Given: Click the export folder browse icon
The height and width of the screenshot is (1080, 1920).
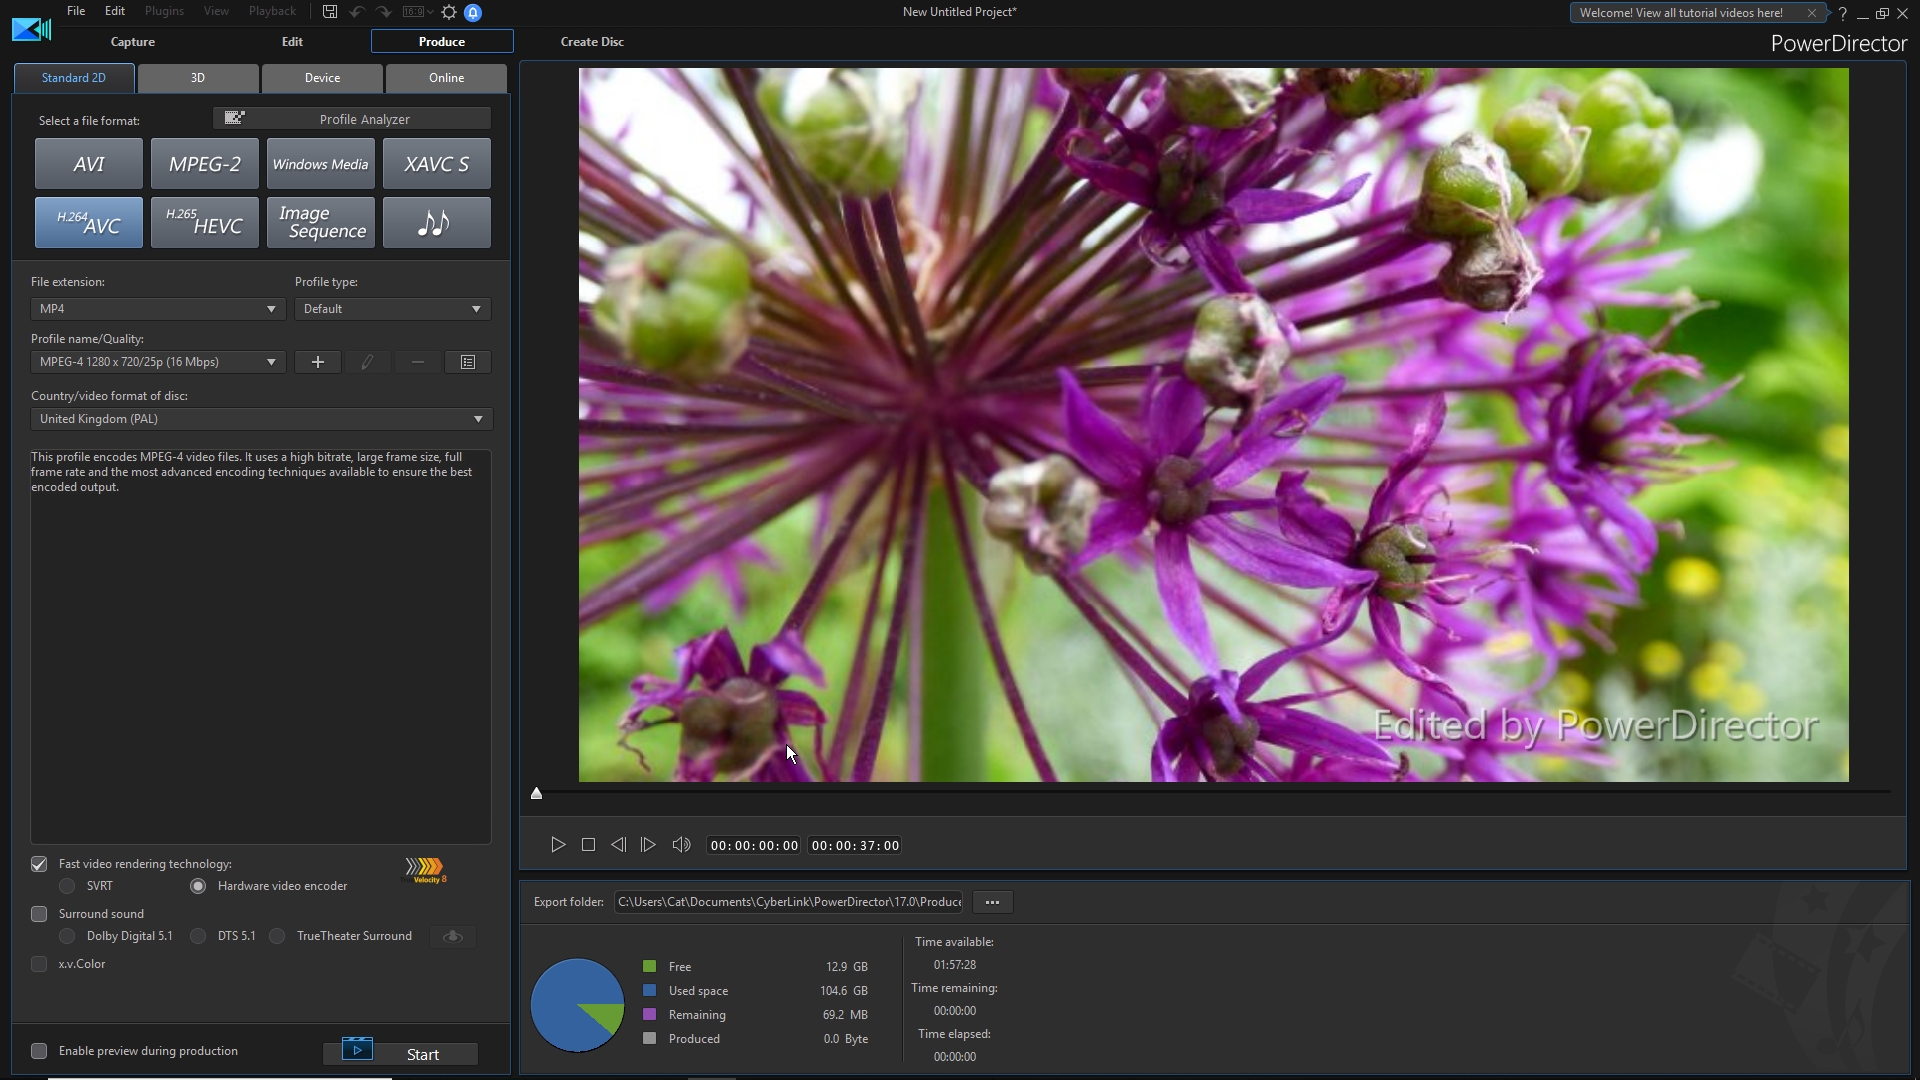Looking at the screenshot, I should [x=990, y=901].
